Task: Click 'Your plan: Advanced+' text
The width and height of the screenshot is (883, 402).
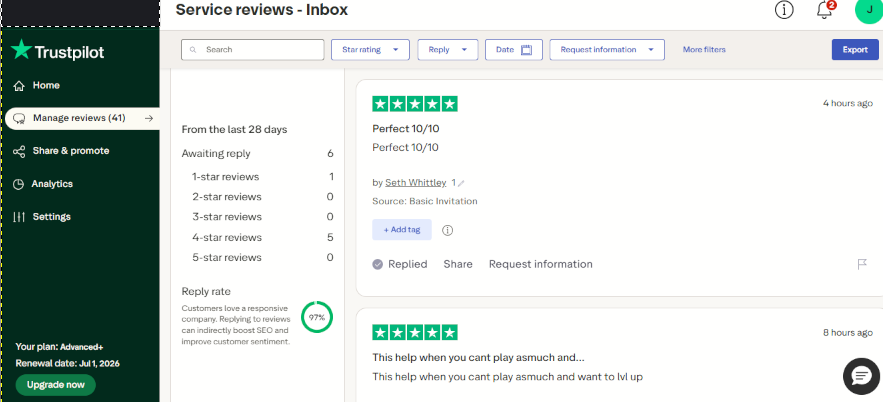Action: tap(59, 347)
